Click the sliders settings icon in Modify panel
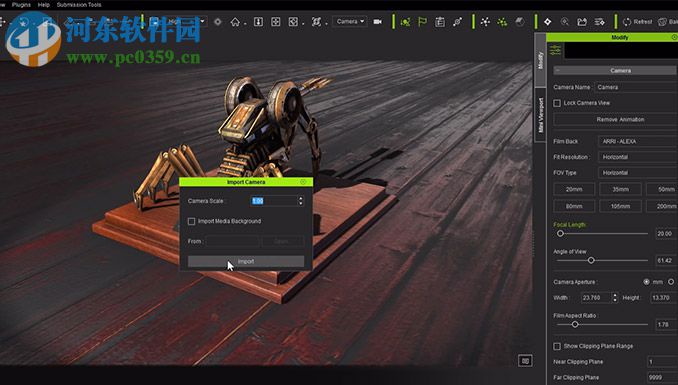678x385 pixels. [556, 51]
